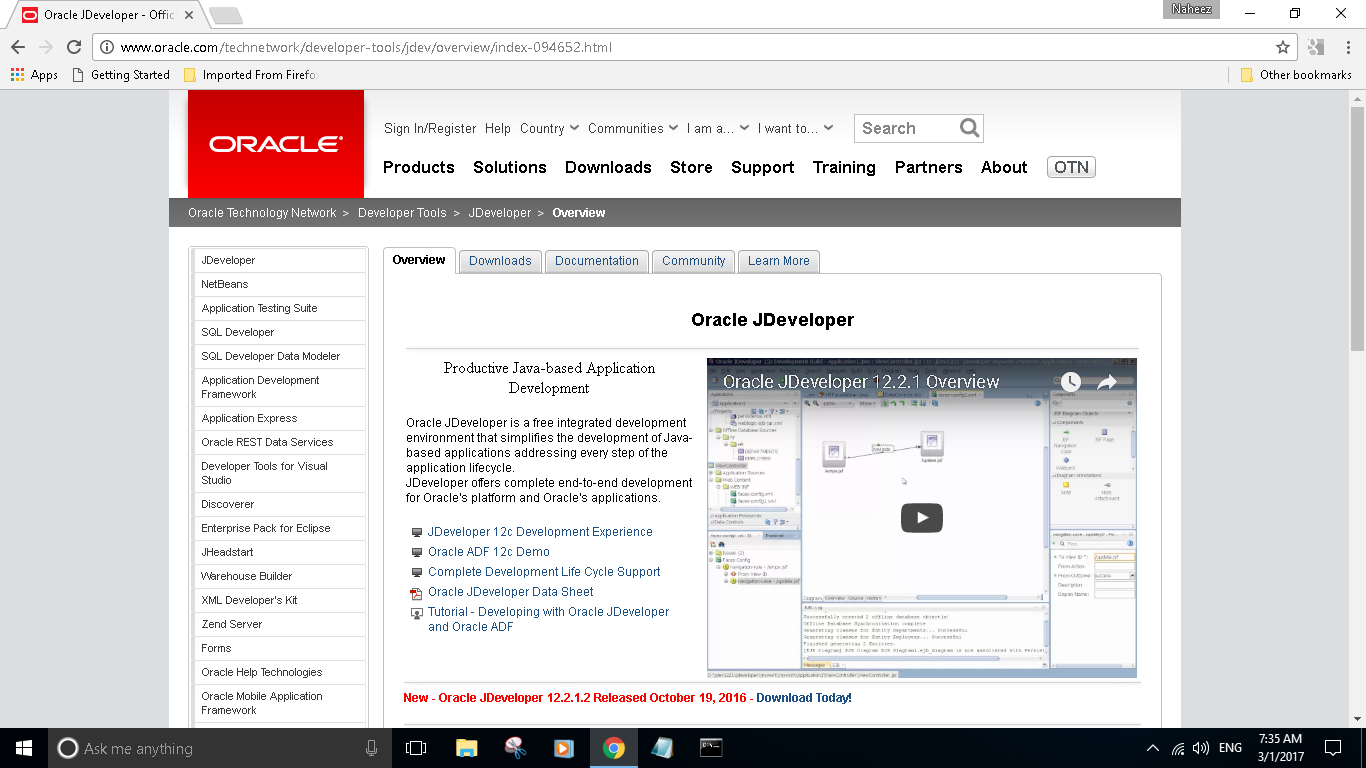Bookmark this page with star icon
This screenshot has width=1366, height=768.
click(x=1283, y=47)
